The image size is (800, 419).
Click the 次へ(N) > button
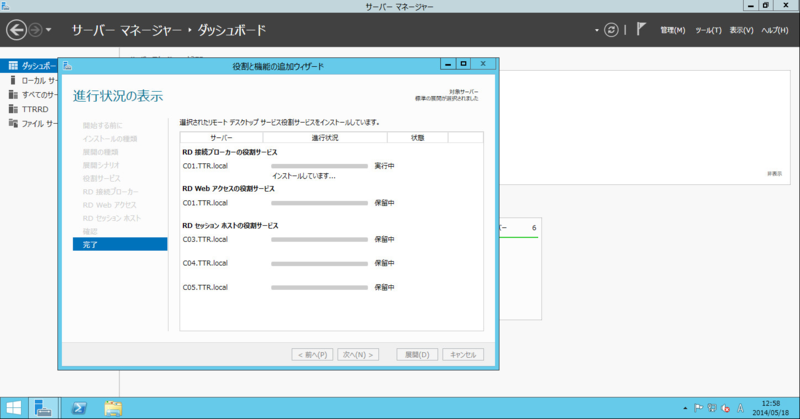(358, 355)
